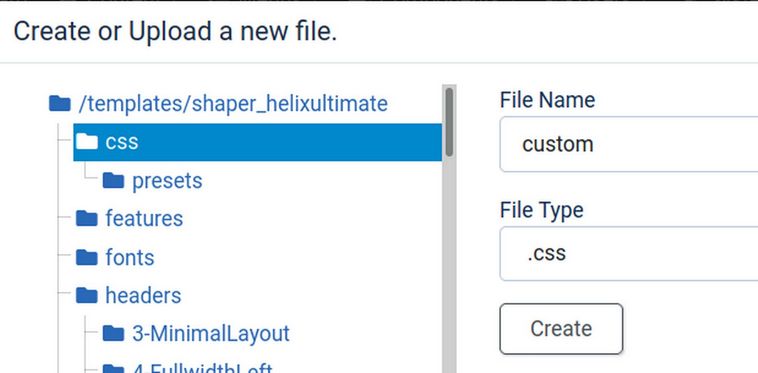
Task: Click the css folder icon
Action: point(87,142)
